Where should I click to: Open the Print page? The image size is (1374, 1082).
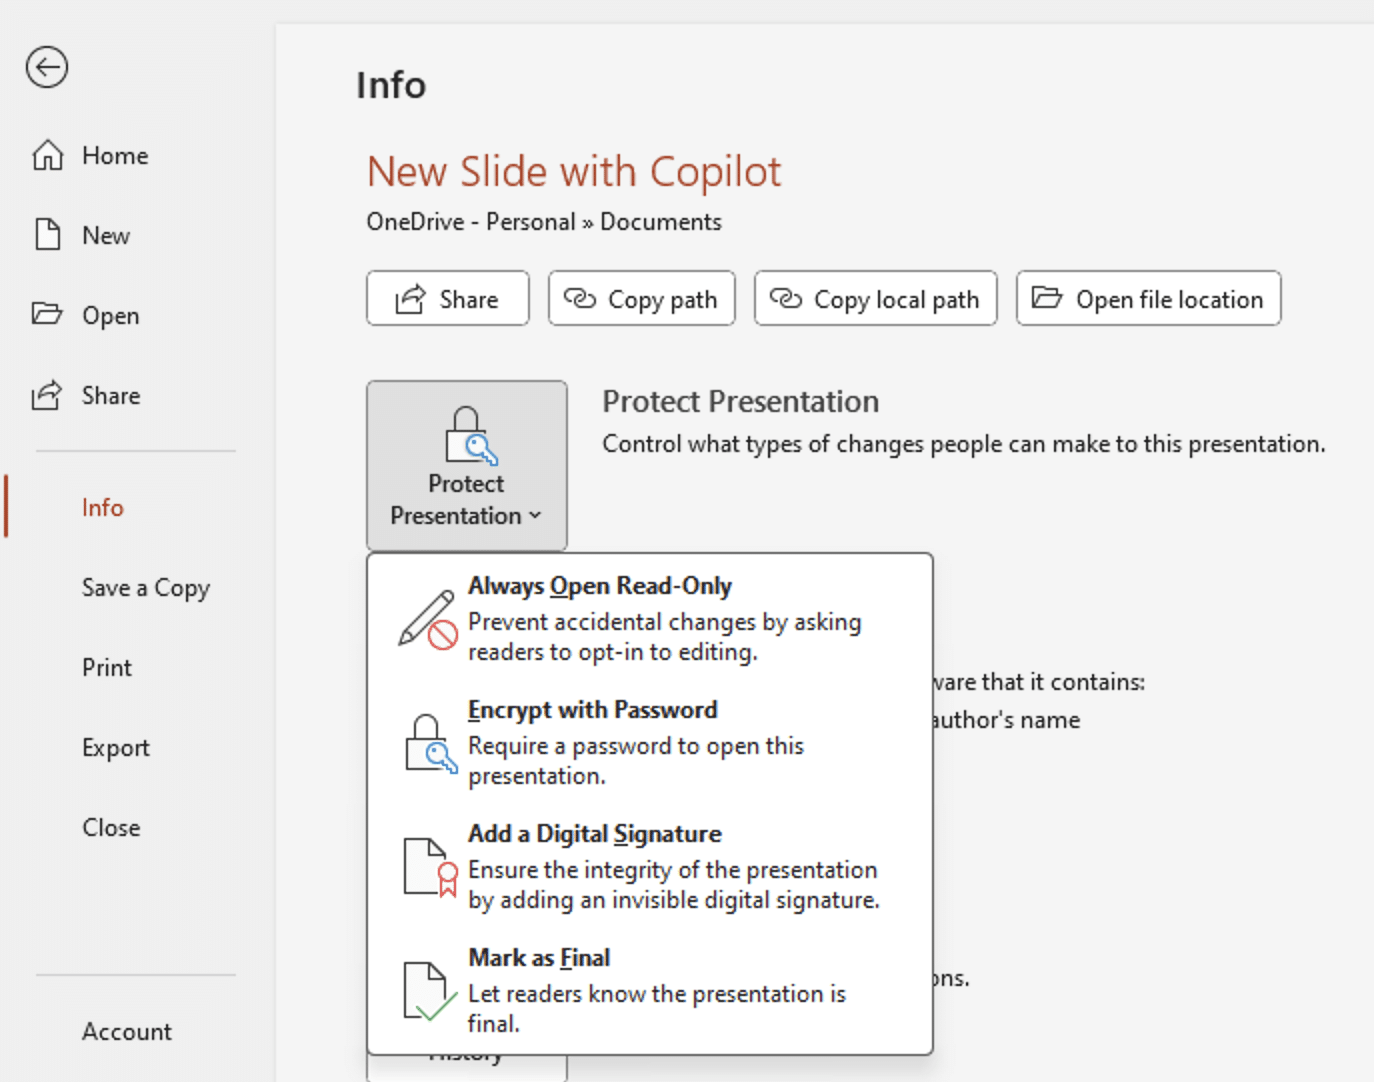click(x=107, y=667)
